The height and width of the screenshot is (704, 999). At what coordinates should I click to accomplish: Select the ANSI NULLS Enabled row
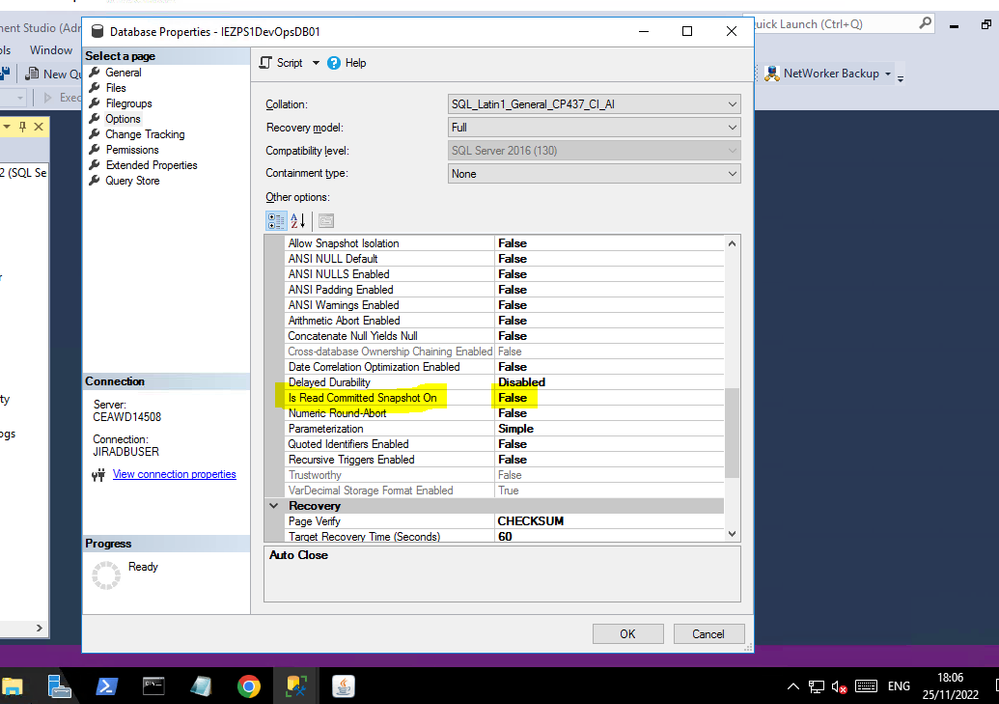tap(504, 274)
